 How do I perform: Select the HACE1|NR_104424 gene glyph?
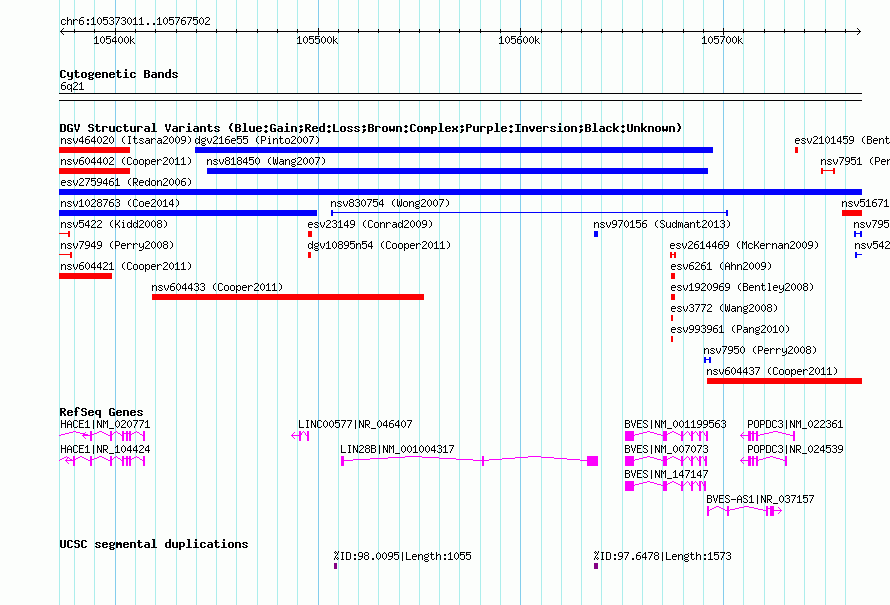tap(102, 461)
